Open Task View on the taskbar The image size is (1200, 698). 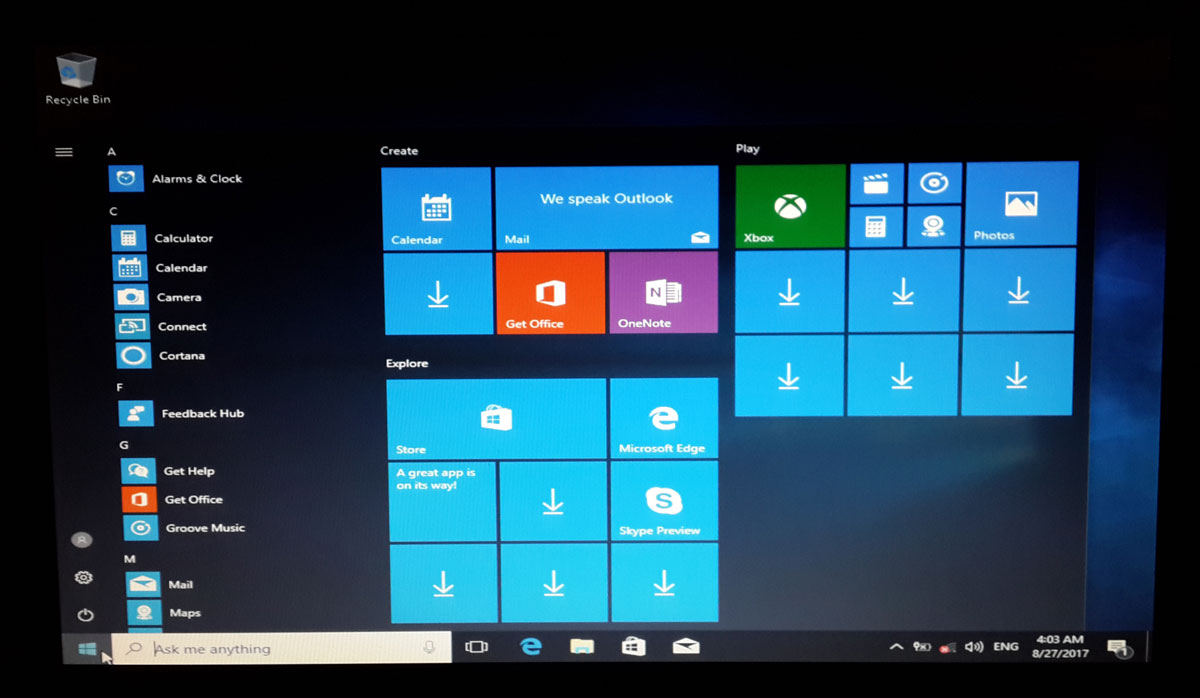pyautogui.click(x=477, y=648)
